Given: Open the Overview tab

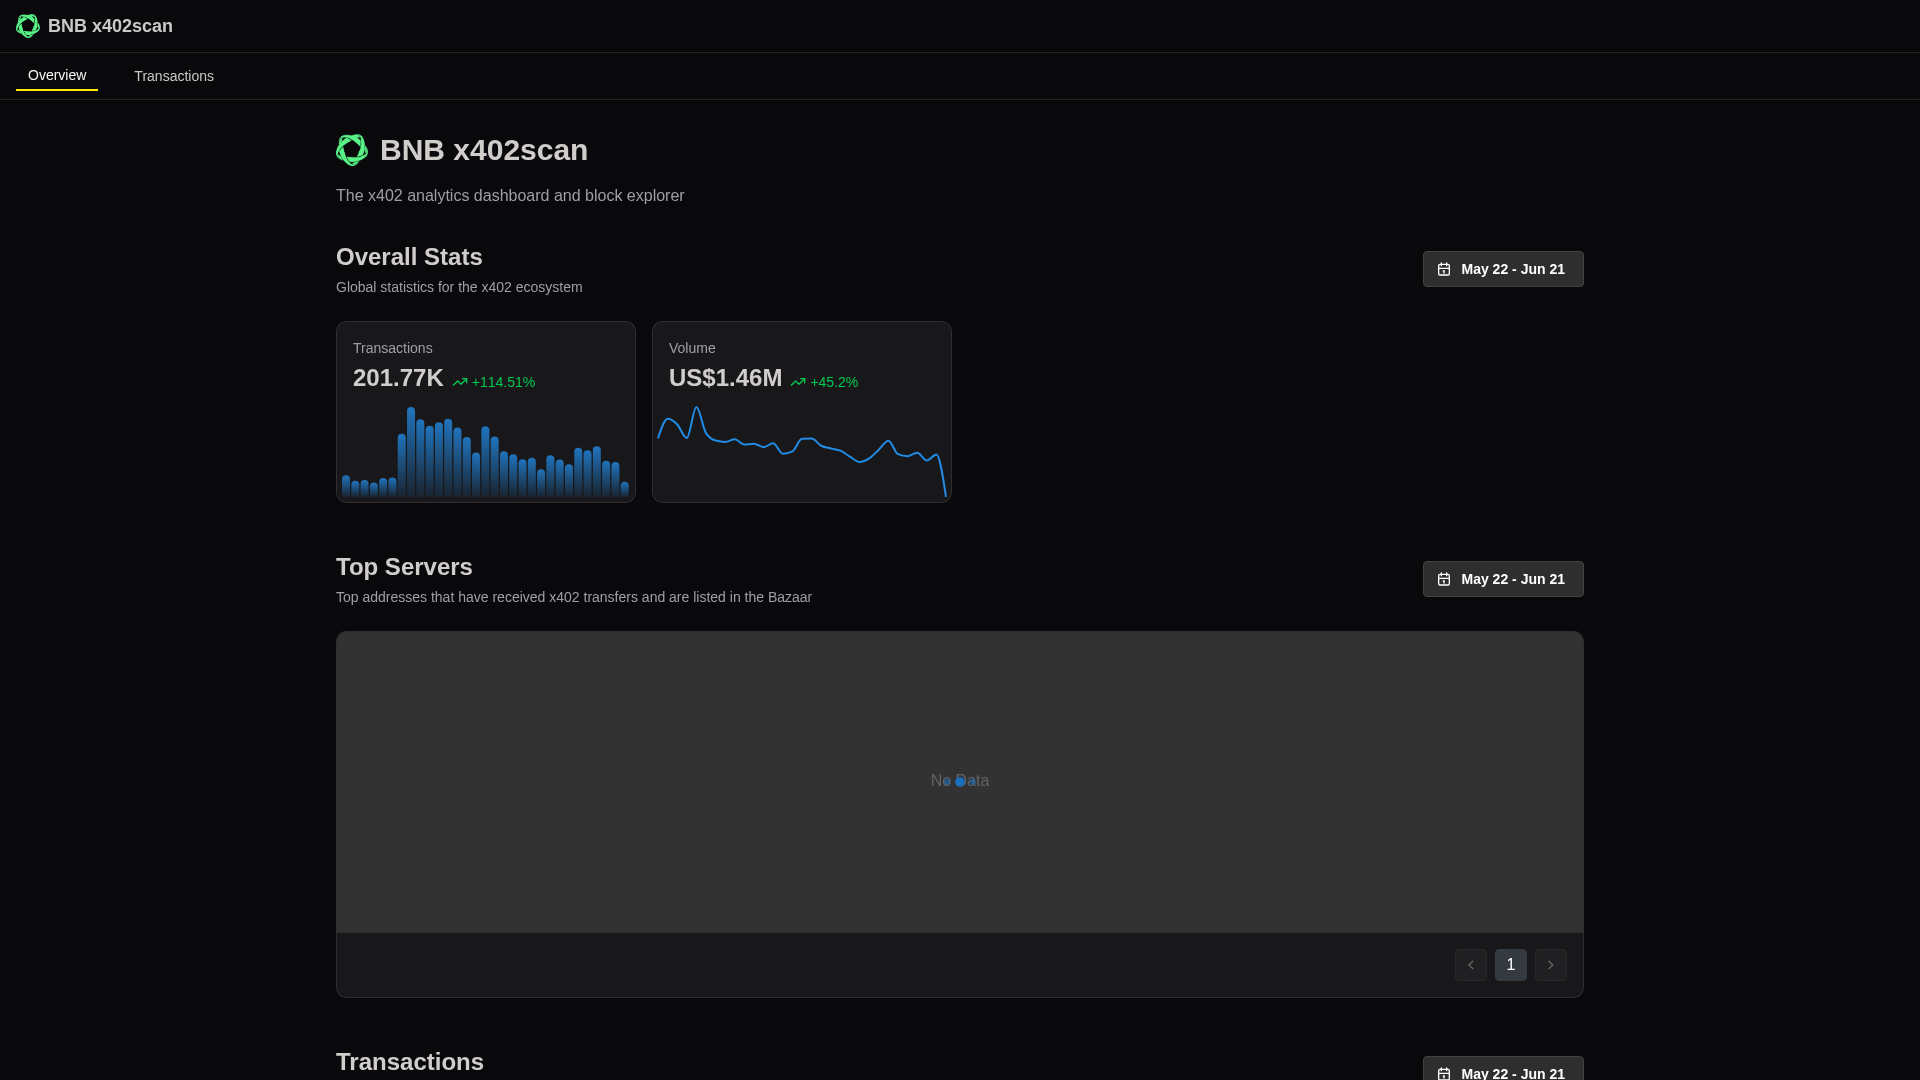Looking at the screenshot, I should (57, 76).
